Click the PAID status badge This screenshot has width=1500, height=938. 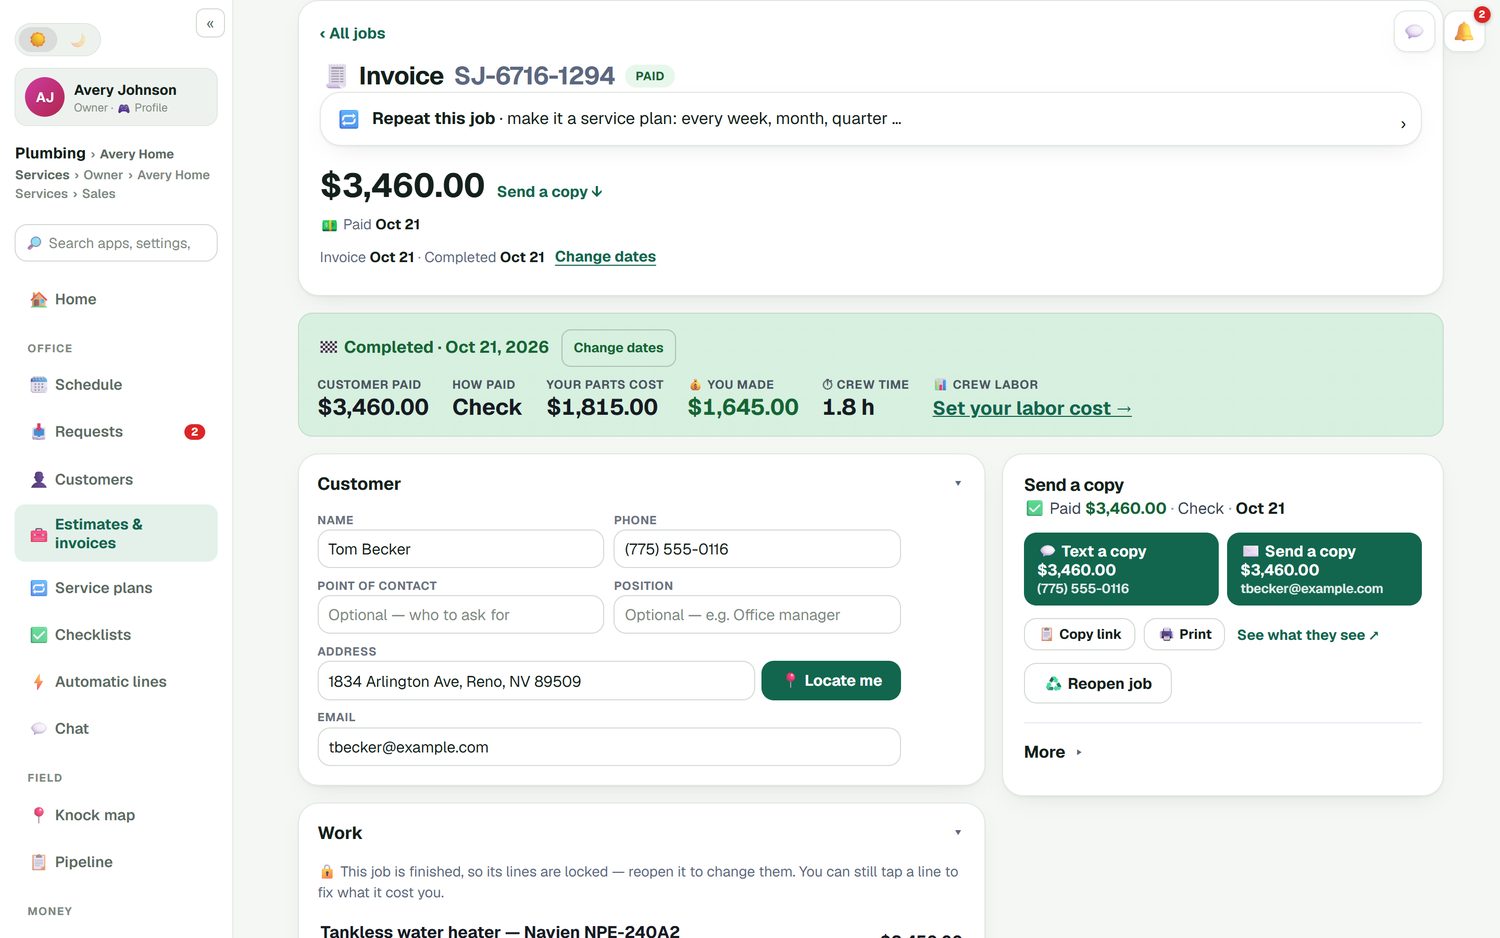coord(650,76)
